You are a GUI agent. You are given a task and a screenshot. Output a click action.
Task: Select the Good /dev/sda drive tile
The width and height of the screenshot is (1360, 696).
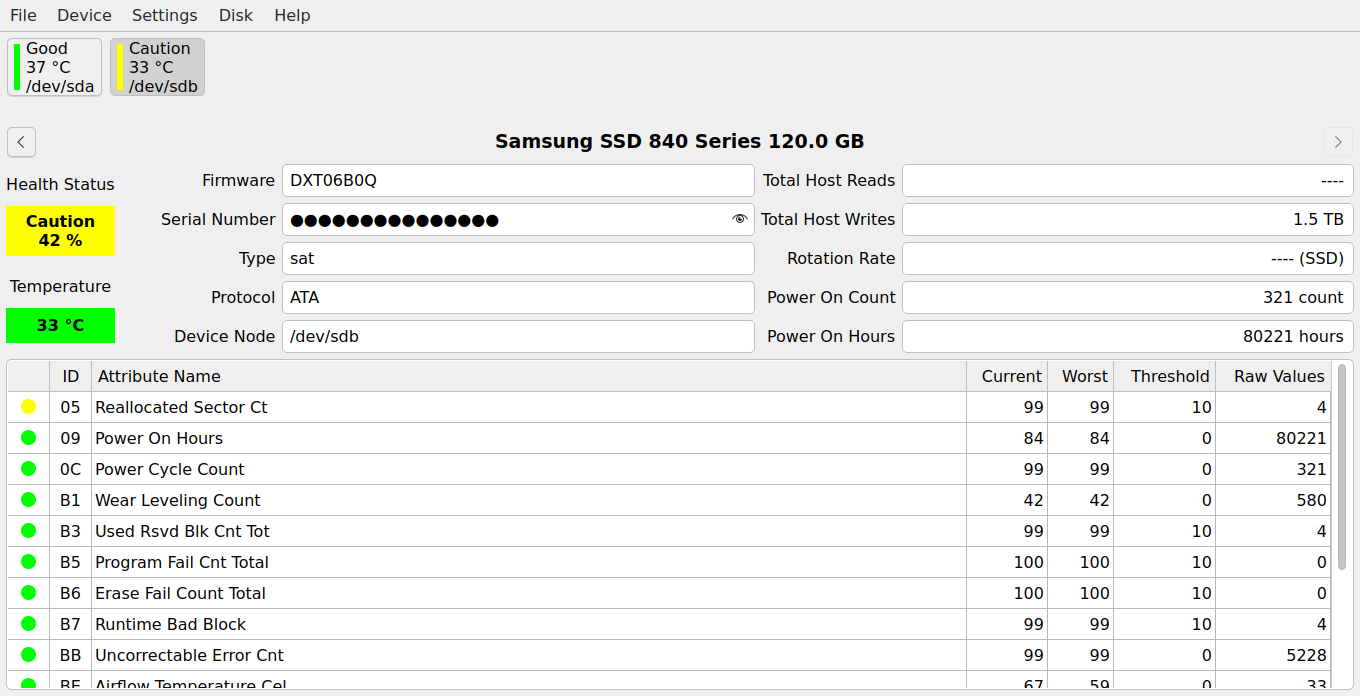pyautogui.click(x=54, y=66)
